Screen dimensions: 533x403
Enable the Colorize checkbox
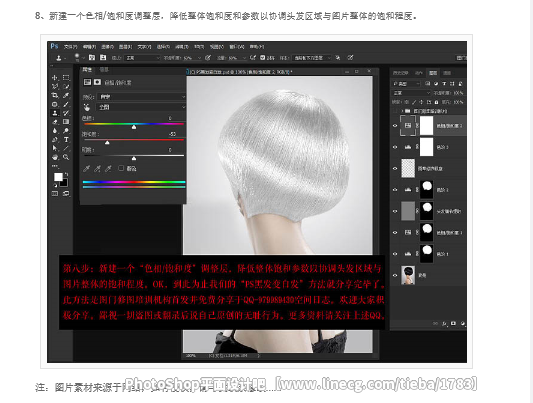[x=121, y=168]
